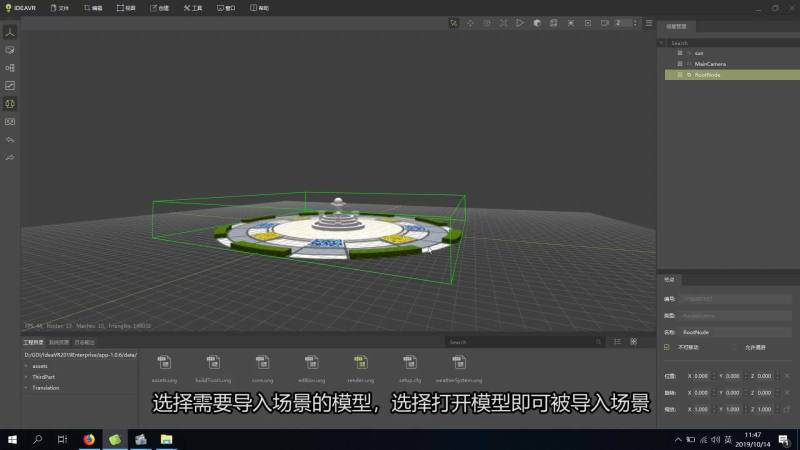Click the scale X stepper arrows
This screenshot has height=450, width=800.
point(714,410)
